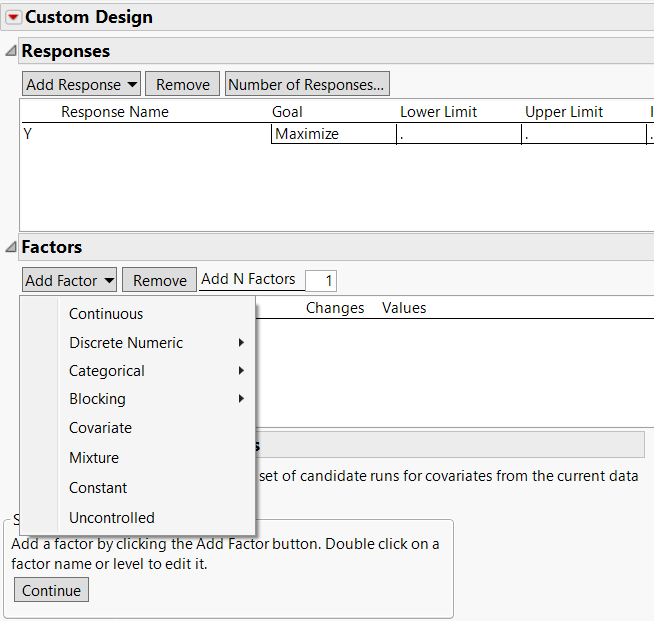The width and height of the screenshot is (654, 621).
Task: Open the Add Response dropdown
Action: click(82, 85)
